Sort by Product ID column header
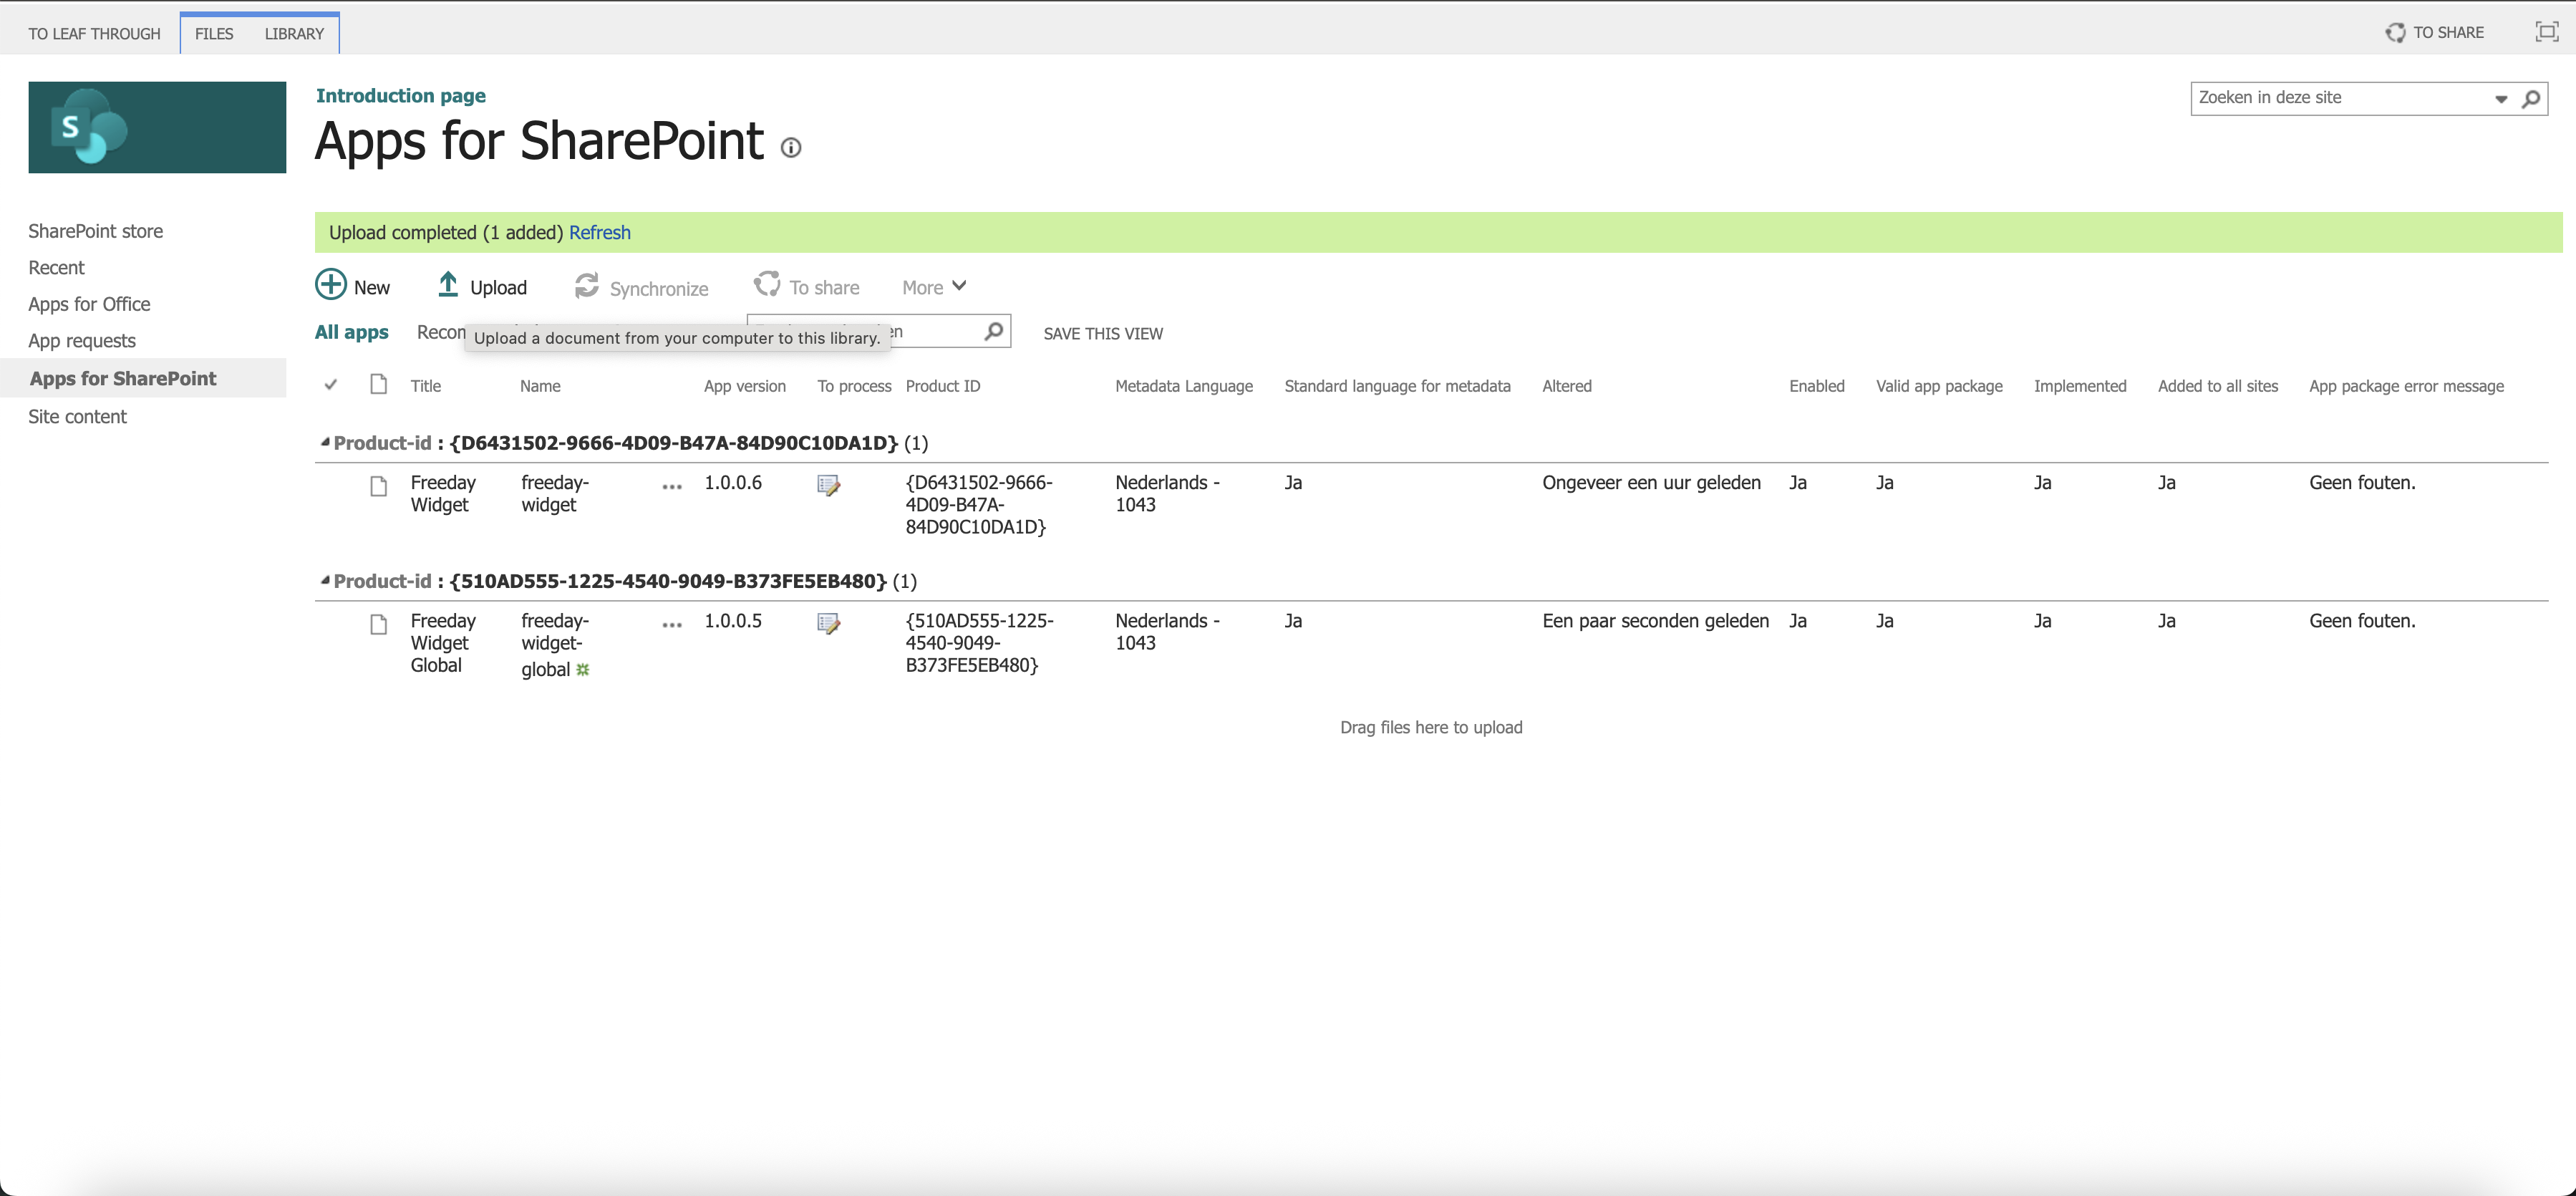This screenshot has height=1196, width=2576. (943, 386)
